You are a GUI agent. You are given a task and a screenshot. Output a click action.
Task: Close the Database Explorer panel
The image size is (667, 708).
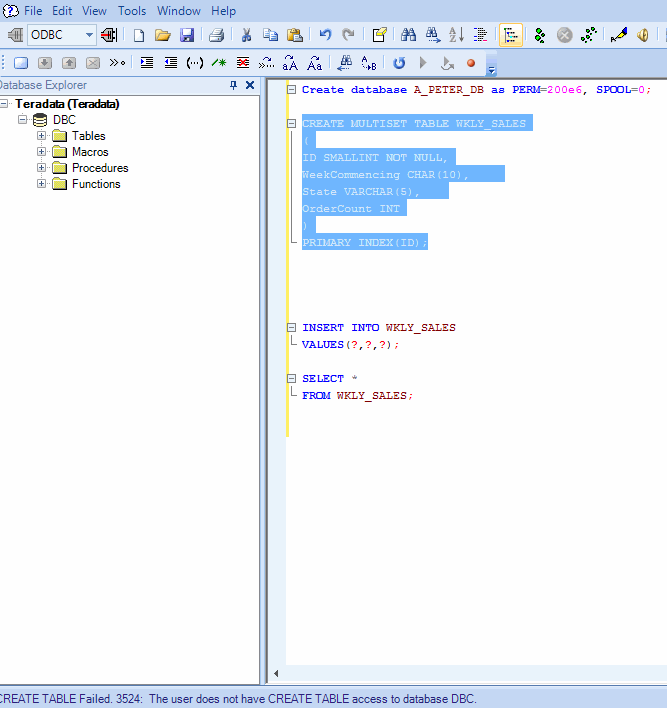pyautogui.click(x=250, y=86)
